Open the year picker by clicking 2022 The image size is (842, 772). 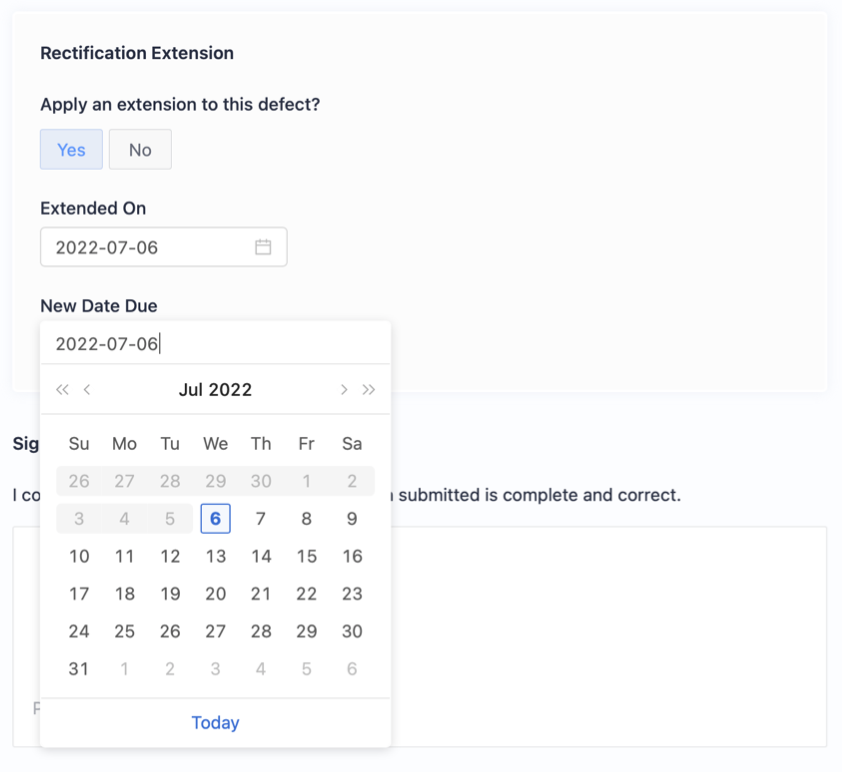tap(231, 390)
